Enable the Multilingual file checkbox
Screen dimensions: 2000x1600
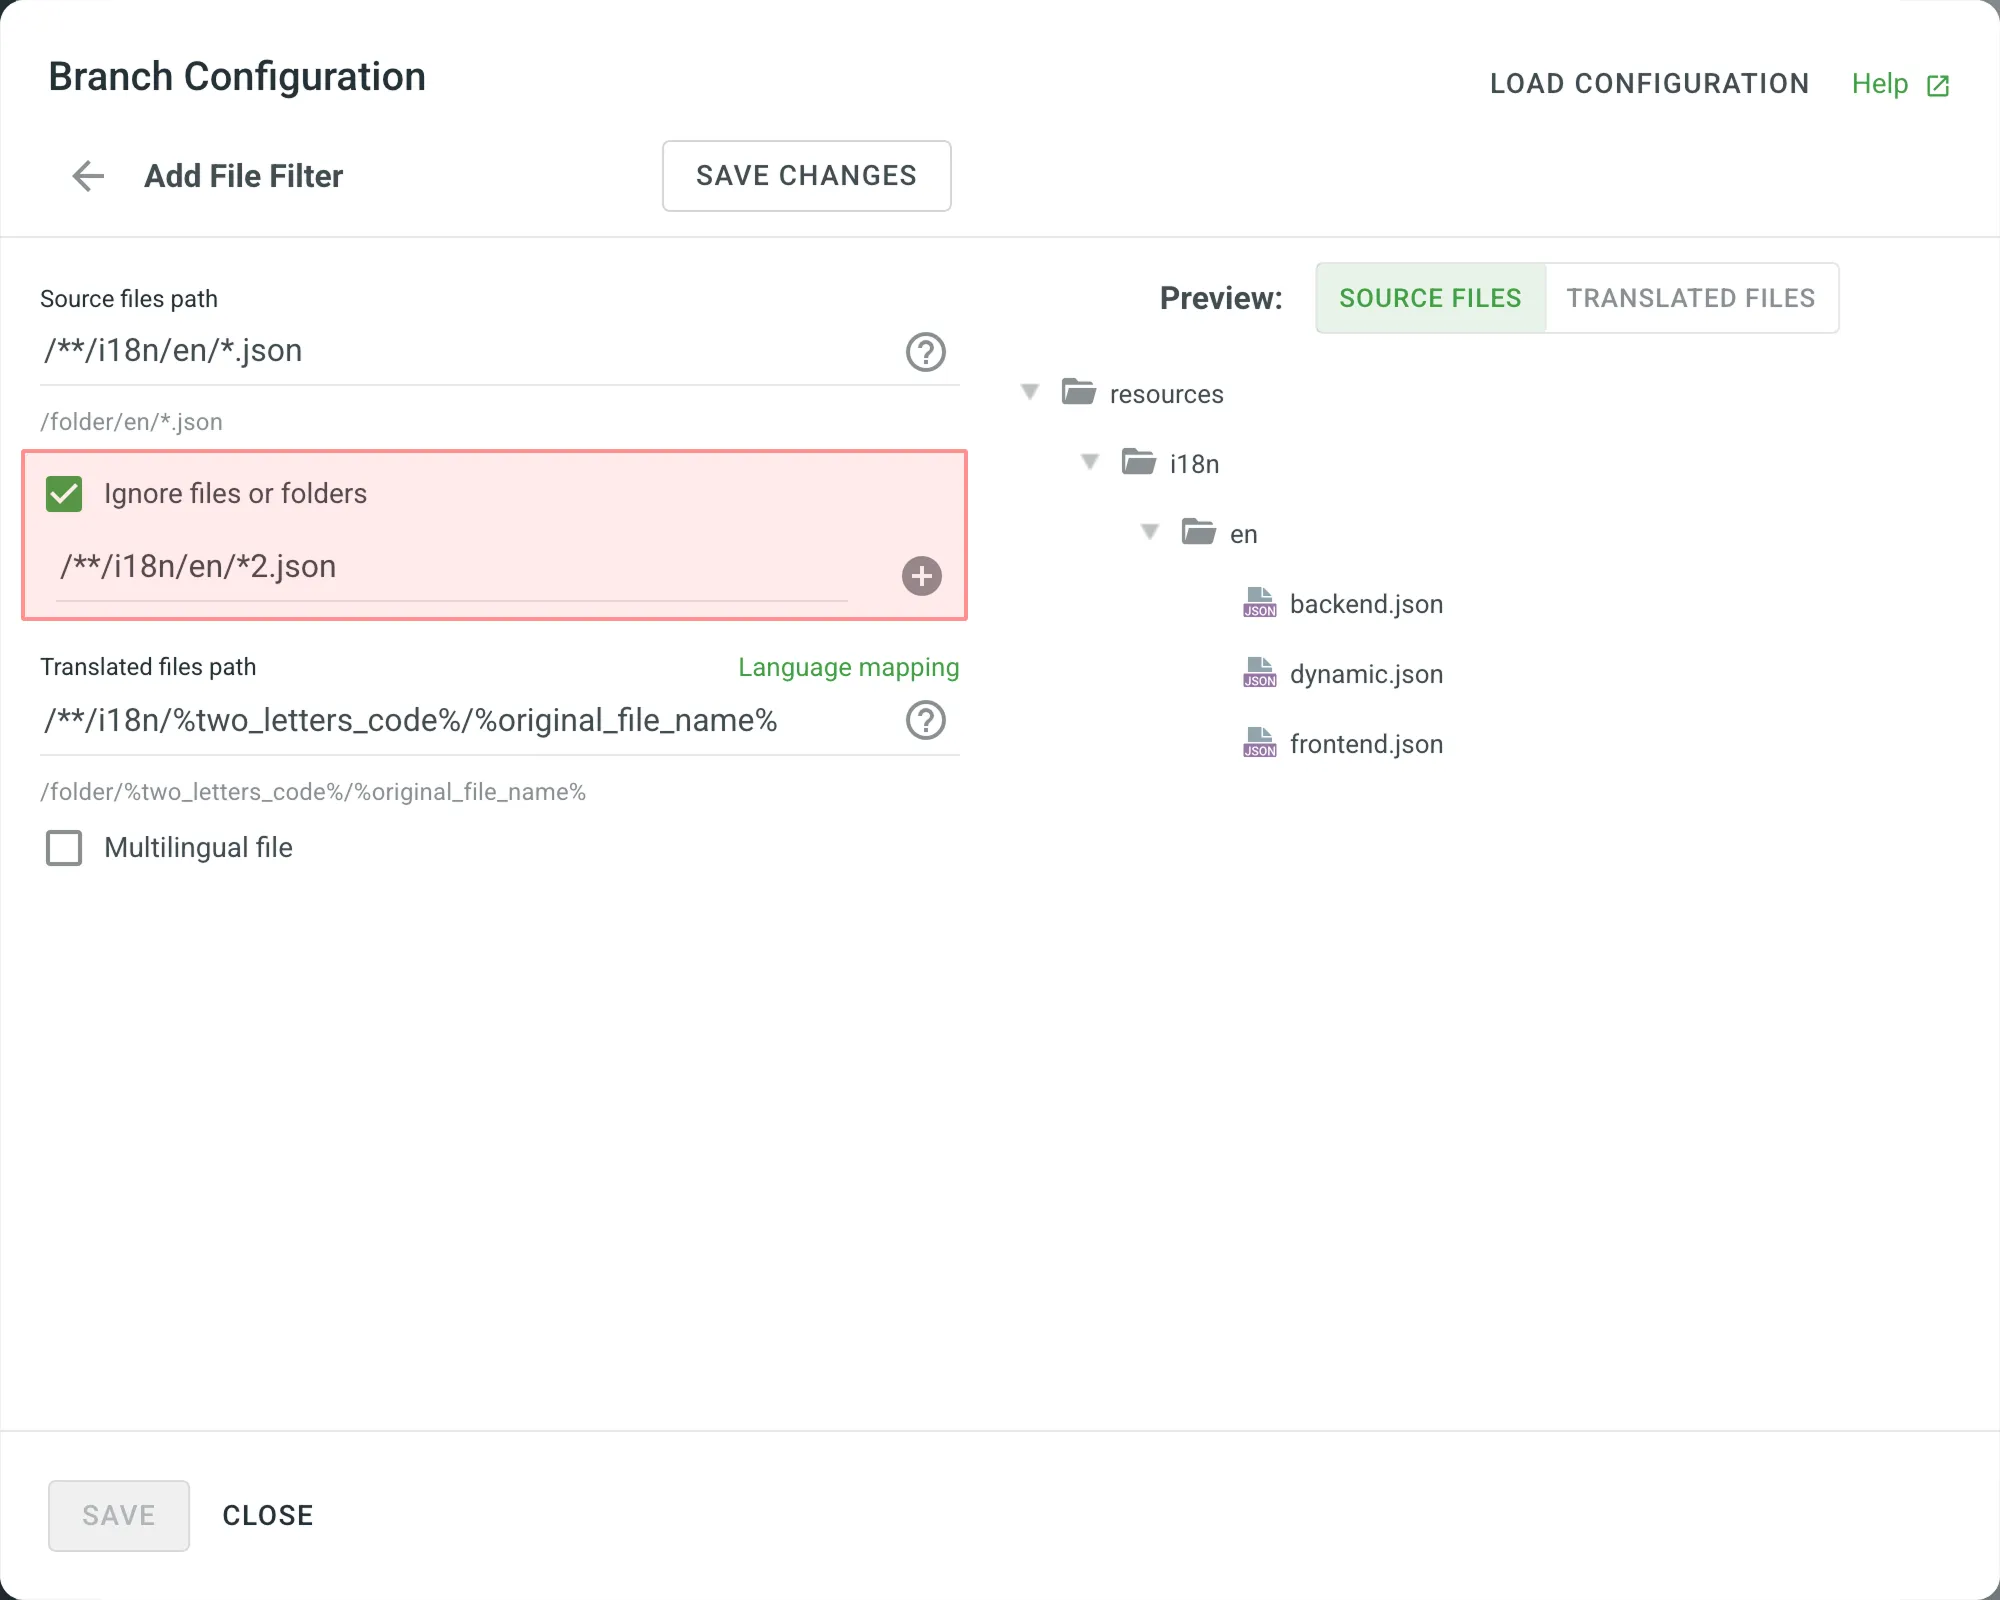[64, 848]
